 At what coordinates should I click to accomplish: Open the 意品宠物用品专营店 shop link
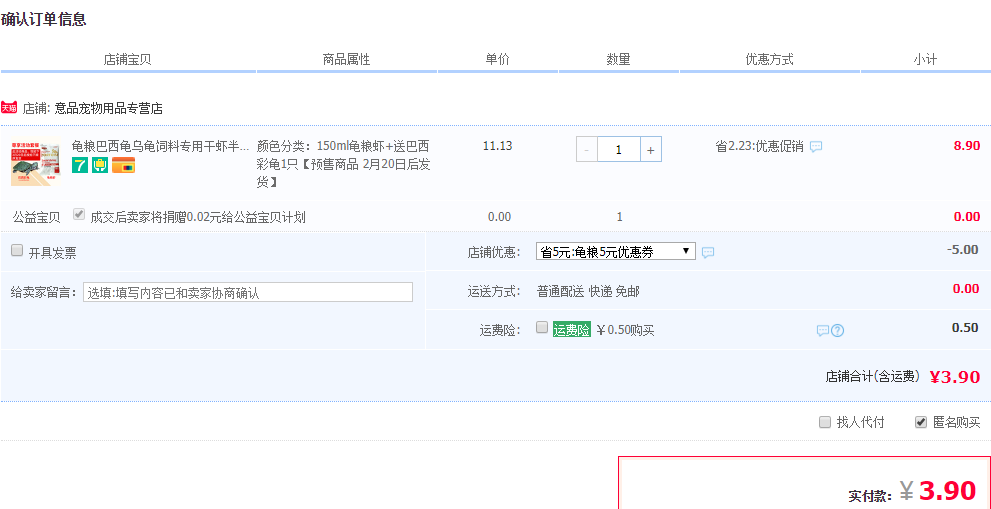(x=109, y=109)
